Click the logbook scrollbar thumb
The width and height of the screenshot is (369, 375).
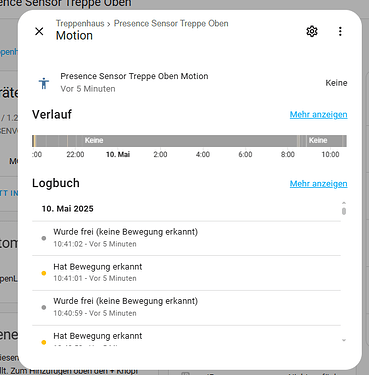pyautogui.click(x=344, y=211)
